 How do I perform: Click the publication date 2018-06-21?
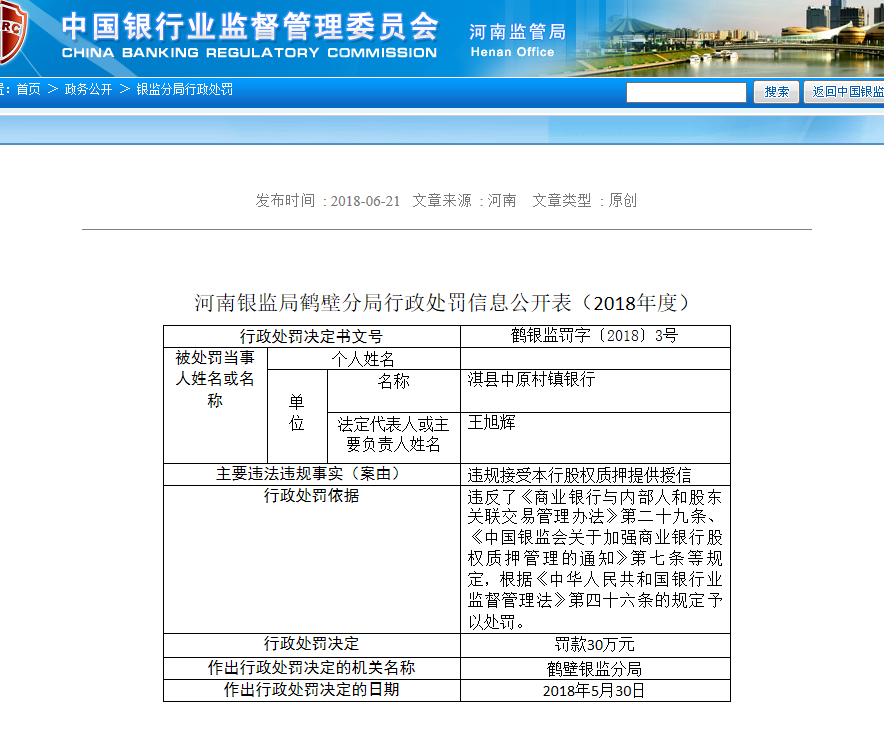pos(365,201)
